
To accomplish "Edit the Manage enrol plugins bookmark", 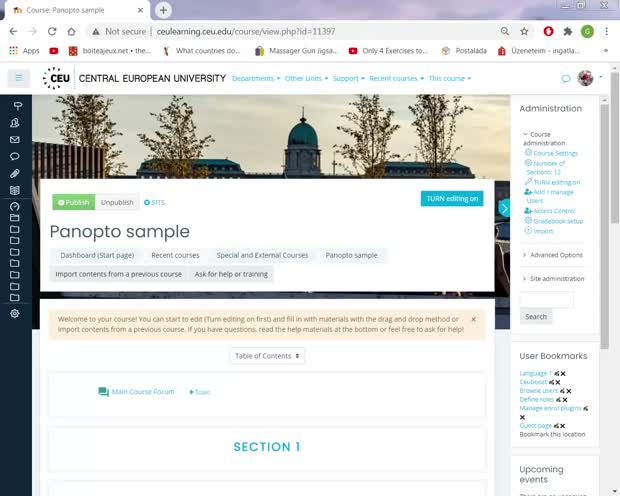I will pos(586,408).
